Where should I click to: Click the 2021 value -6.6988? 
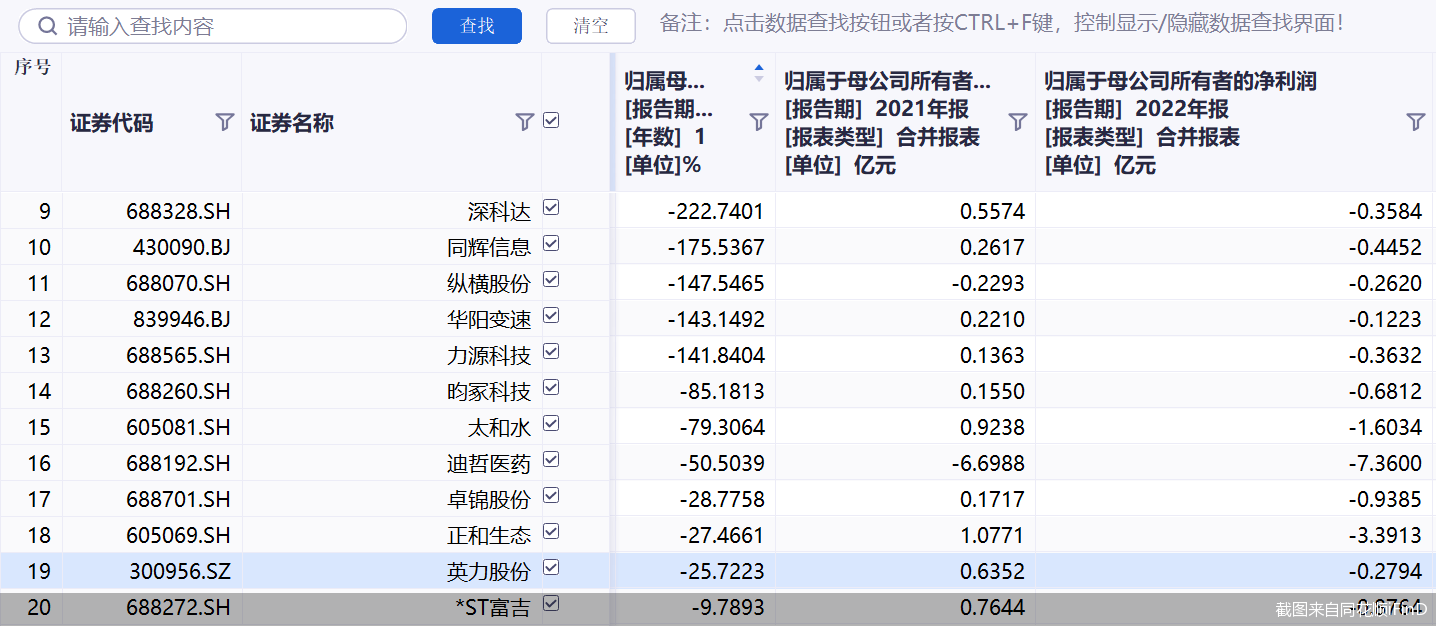pyautogui.click(x=988, y=463)
